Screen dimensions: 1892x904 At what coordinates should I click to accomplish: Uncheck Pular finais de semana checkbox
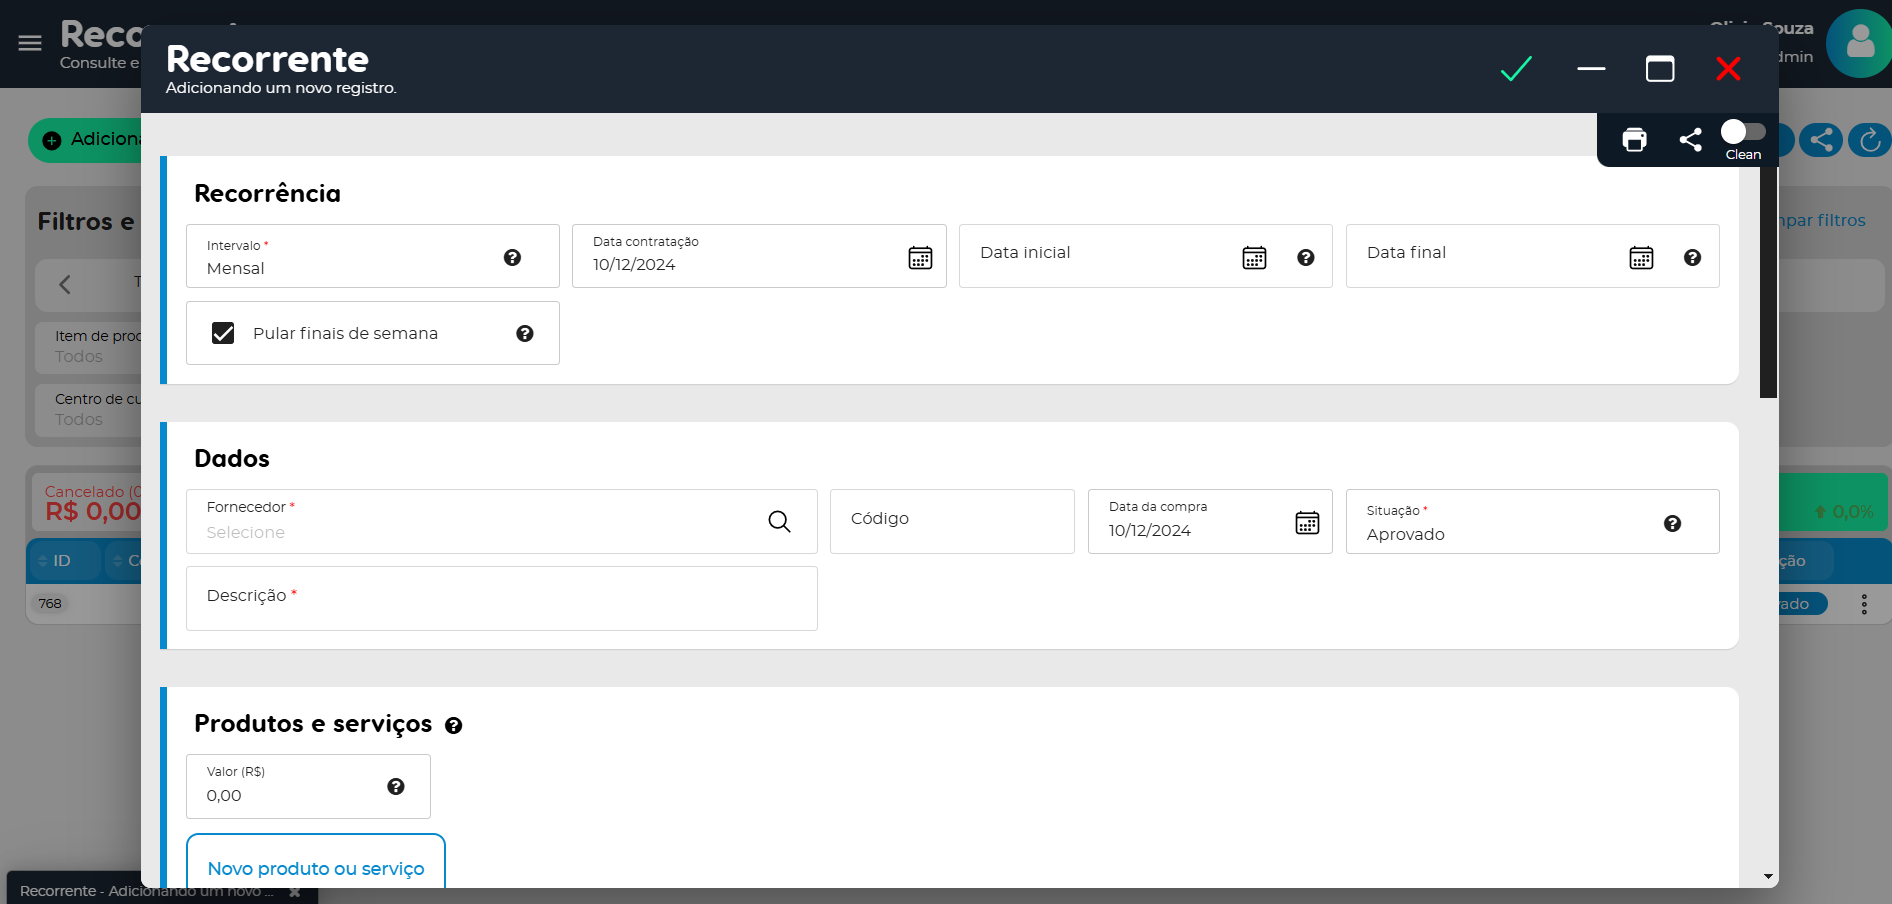coord(223,333)
